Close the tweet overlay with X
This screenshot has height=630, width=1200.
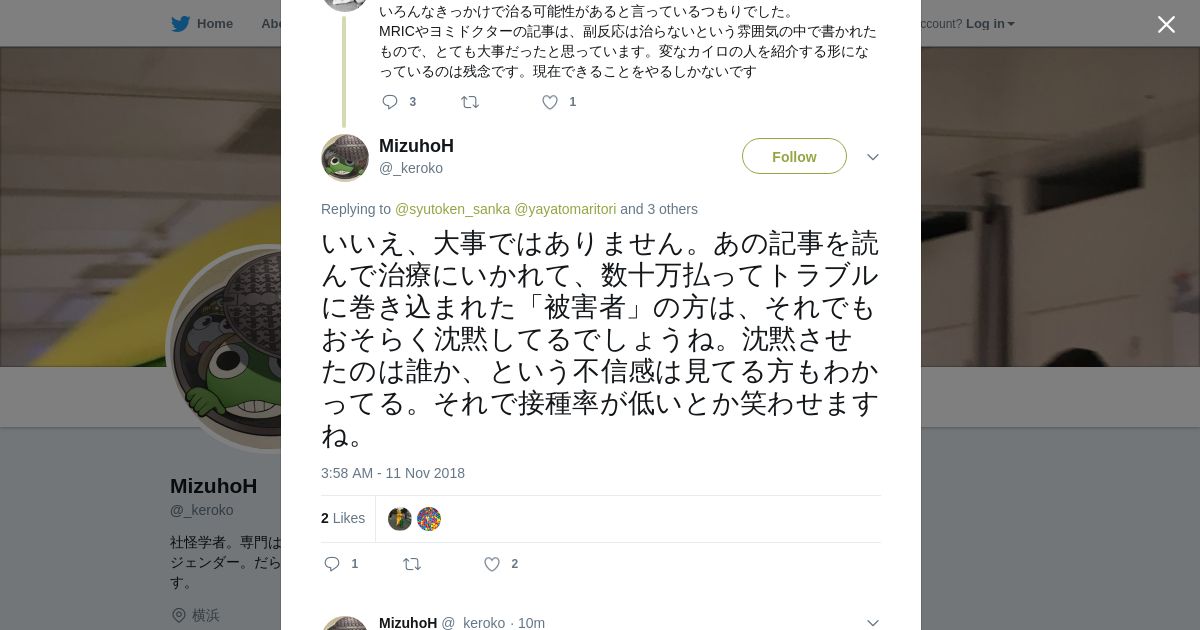pyautogui.click(x=1166, y=25)
